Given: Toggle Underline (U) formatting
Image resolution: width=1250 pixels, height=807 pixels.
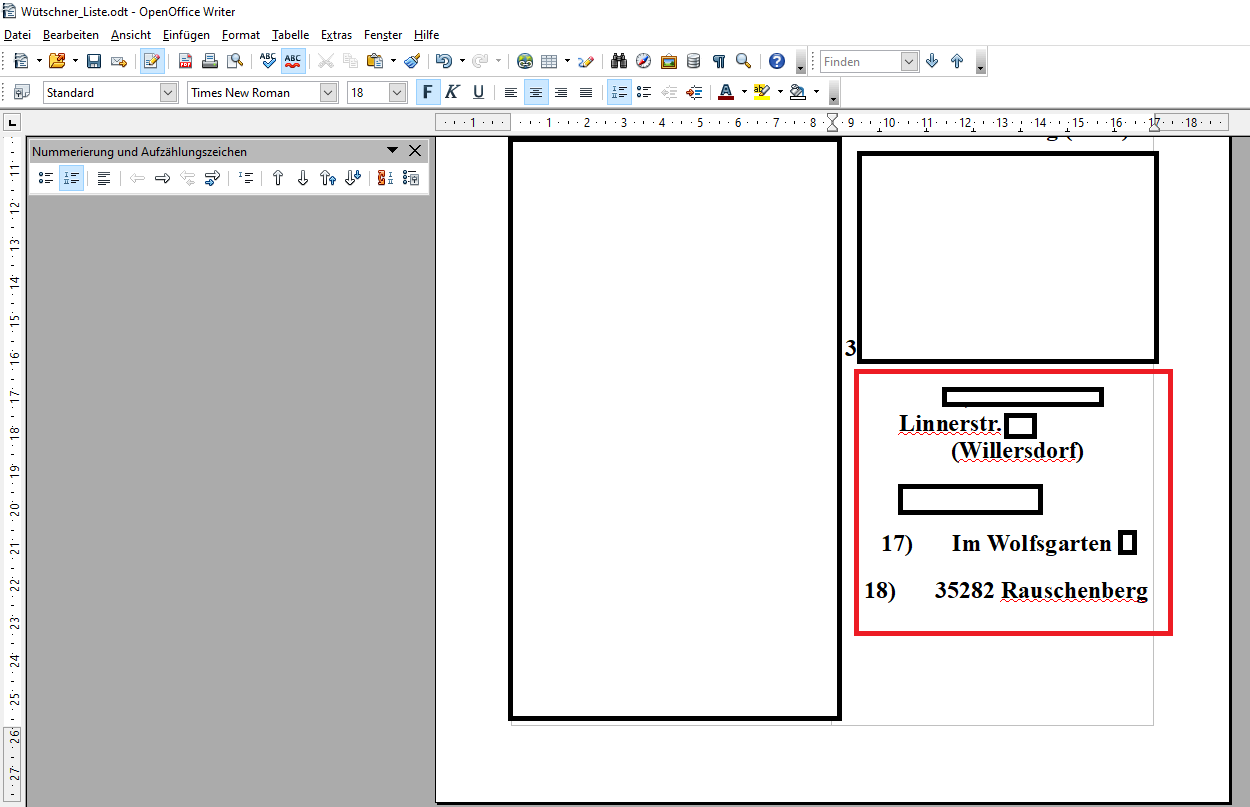Looking at the screenshot, I should point(478,92).
